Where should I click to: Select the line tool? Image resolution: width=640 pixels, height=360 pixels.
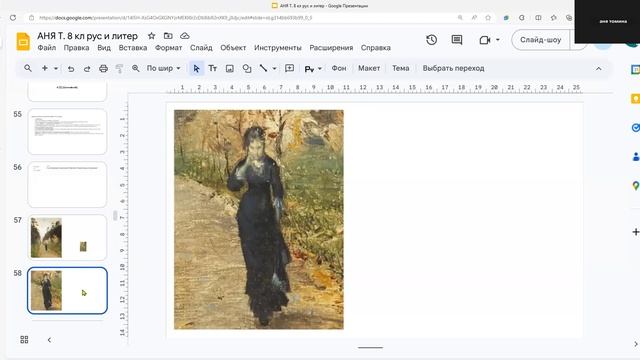263,68
